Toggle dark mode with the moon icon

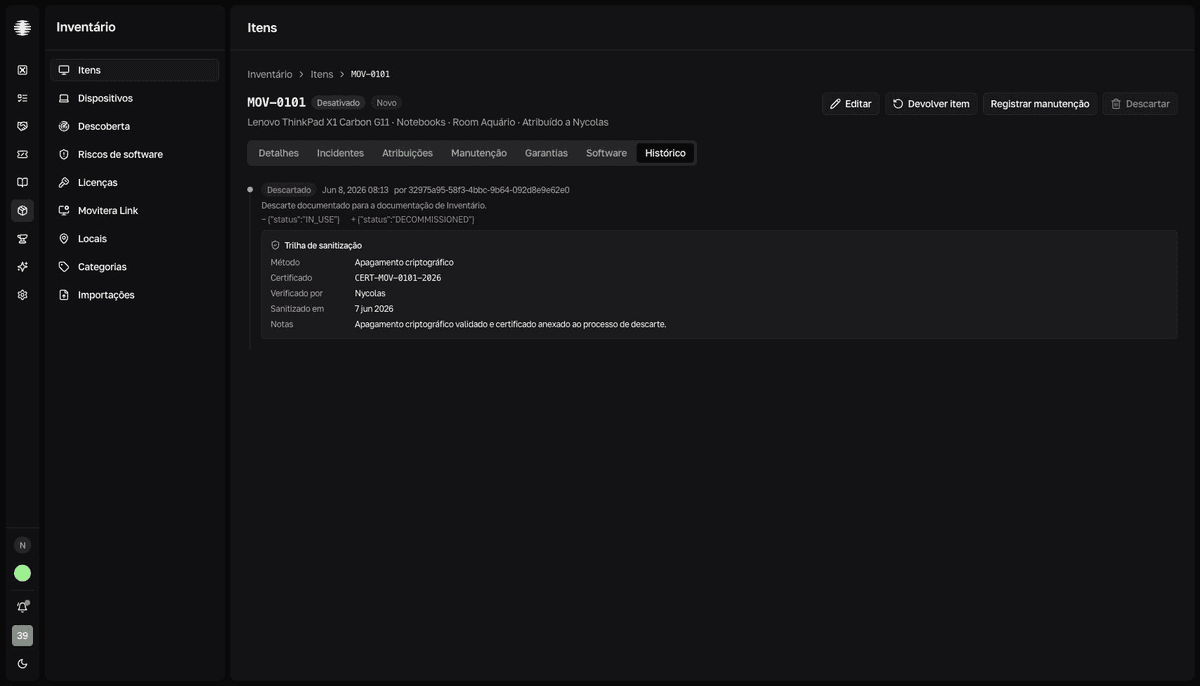(x=22, y=663)
